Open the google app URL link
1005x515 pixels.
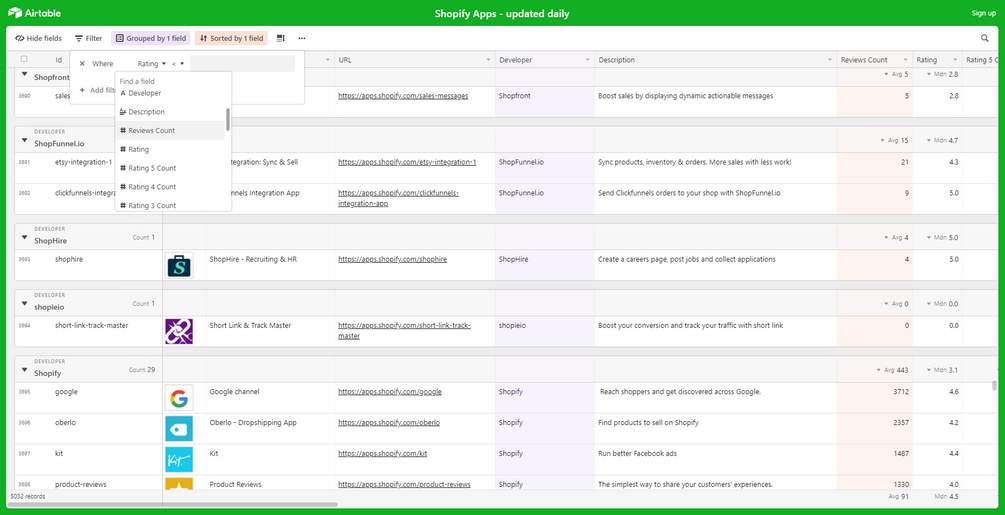coord(390,391)
